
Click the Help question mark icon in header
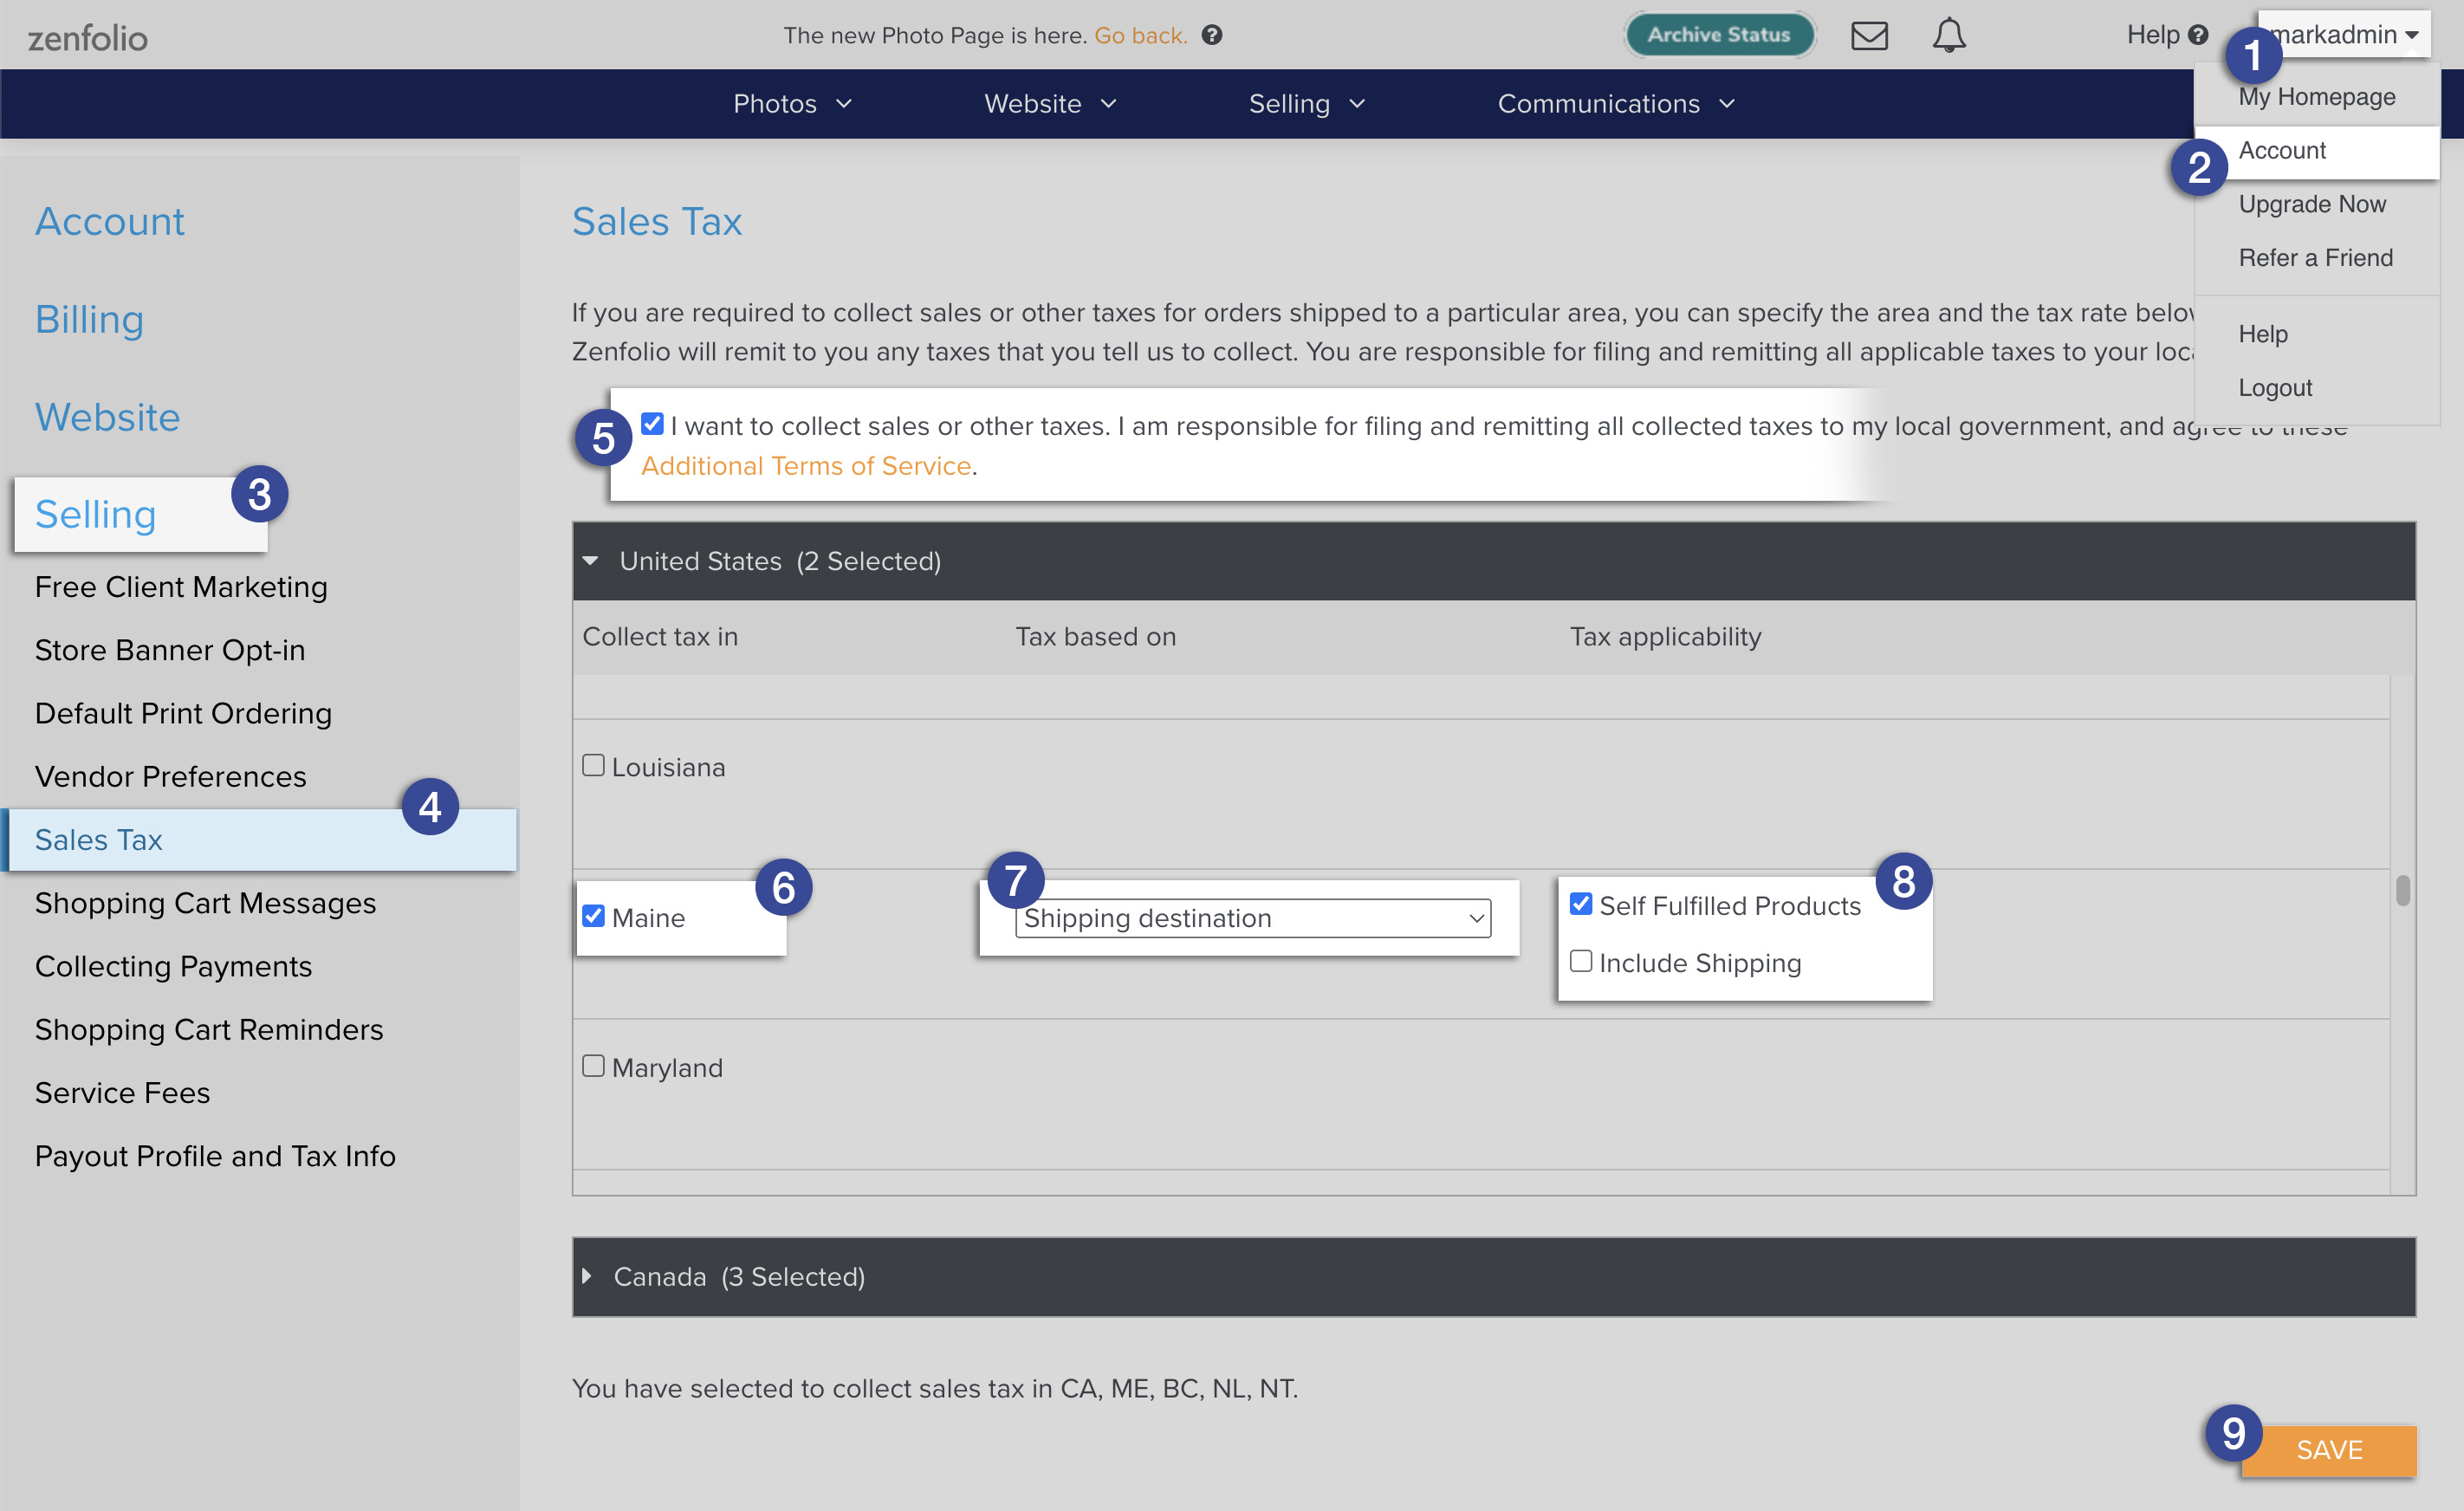pos(2198,35)
